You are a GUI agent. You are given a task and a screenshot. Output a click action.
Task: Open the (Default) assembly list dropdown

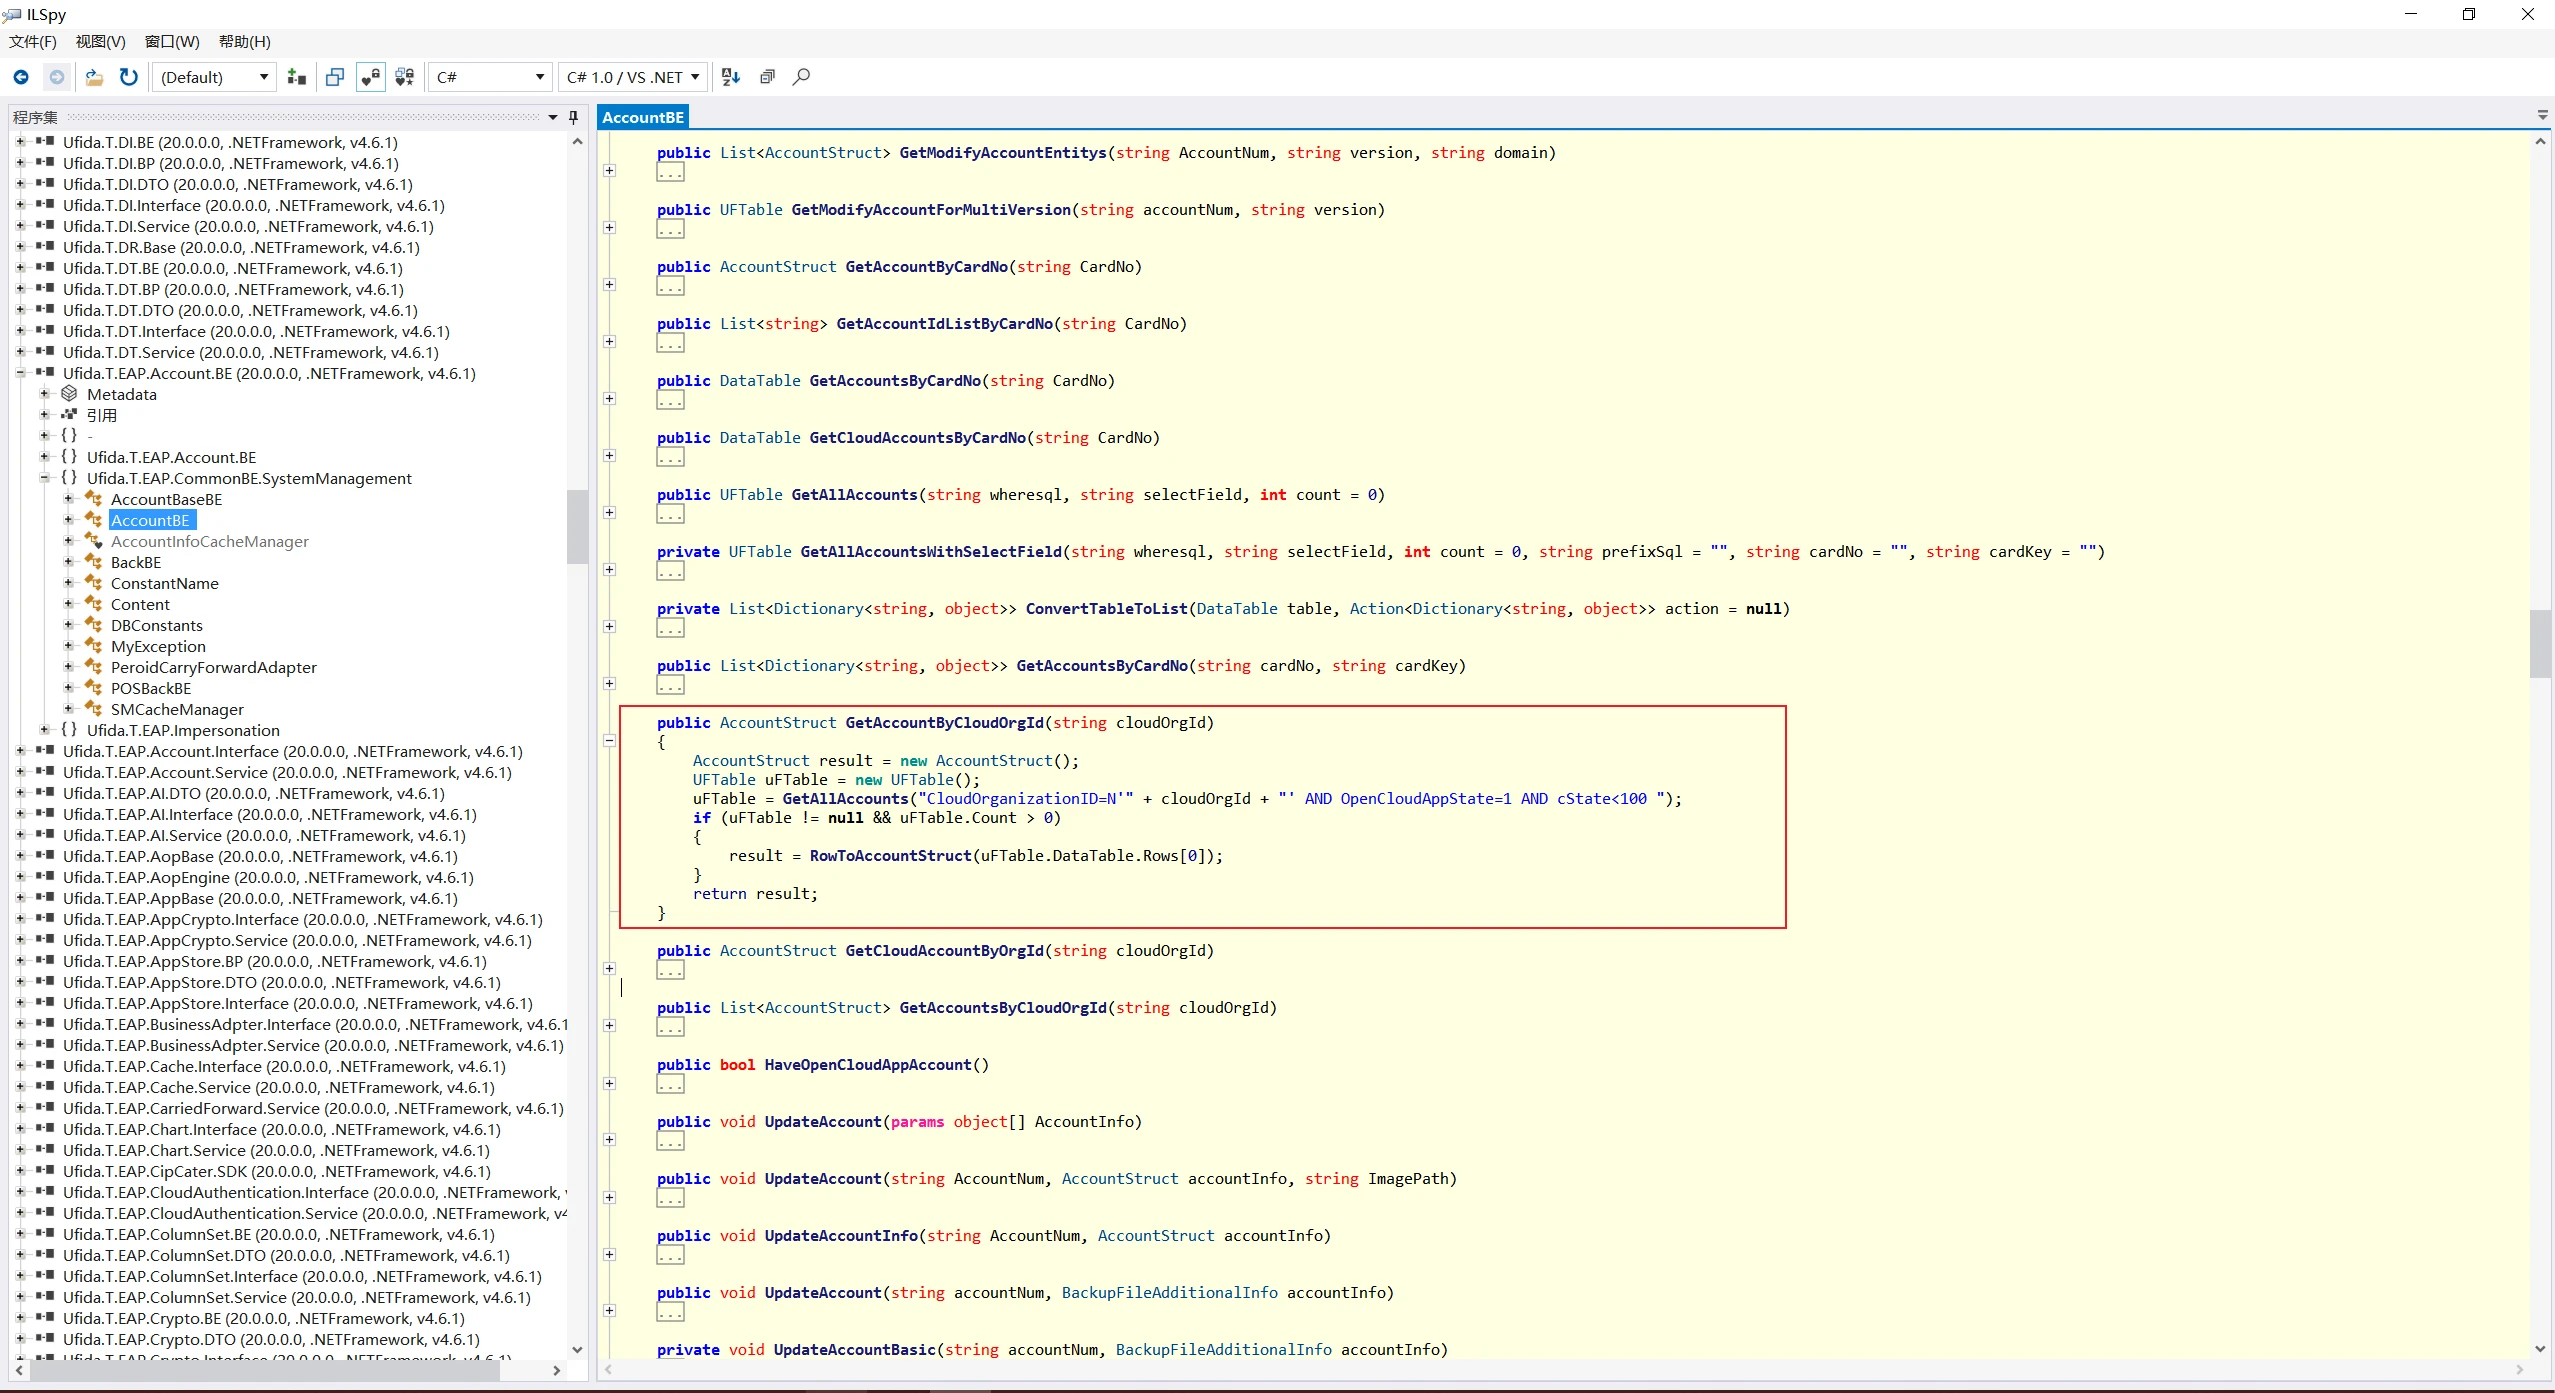pyautogui.click(x=214, y=77)
